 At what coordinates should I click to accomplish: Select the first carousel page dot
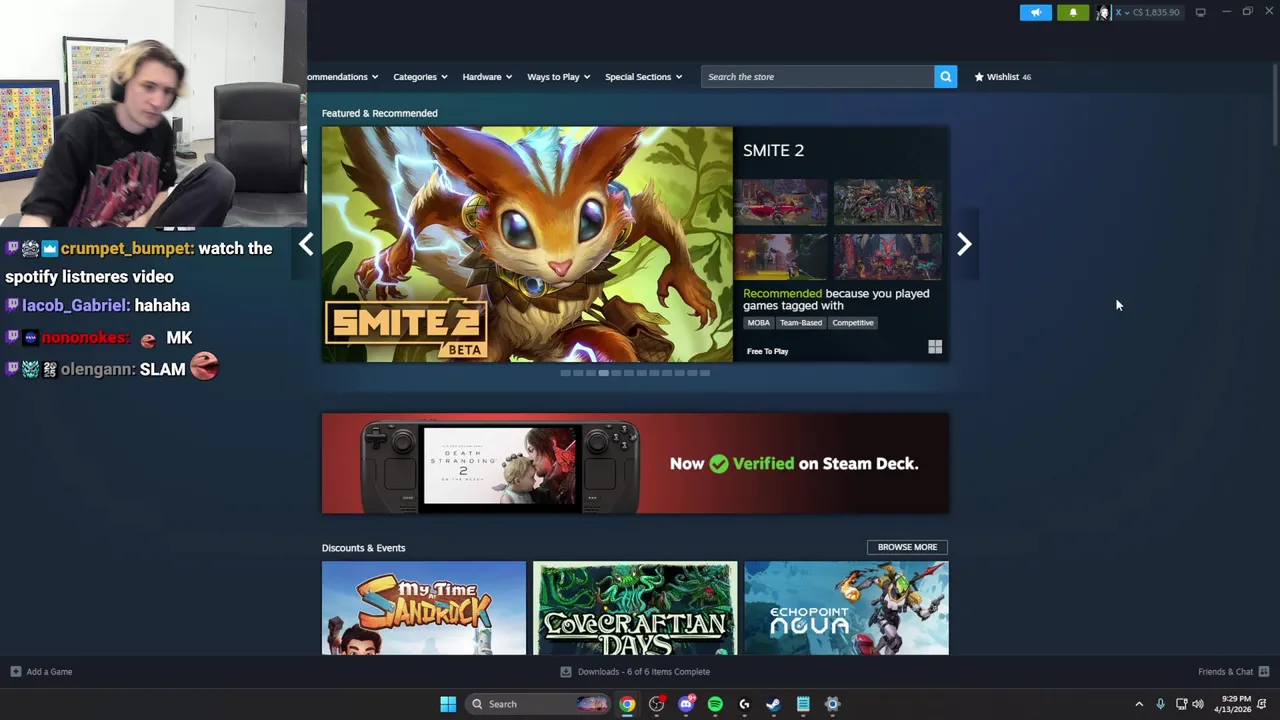565,373
